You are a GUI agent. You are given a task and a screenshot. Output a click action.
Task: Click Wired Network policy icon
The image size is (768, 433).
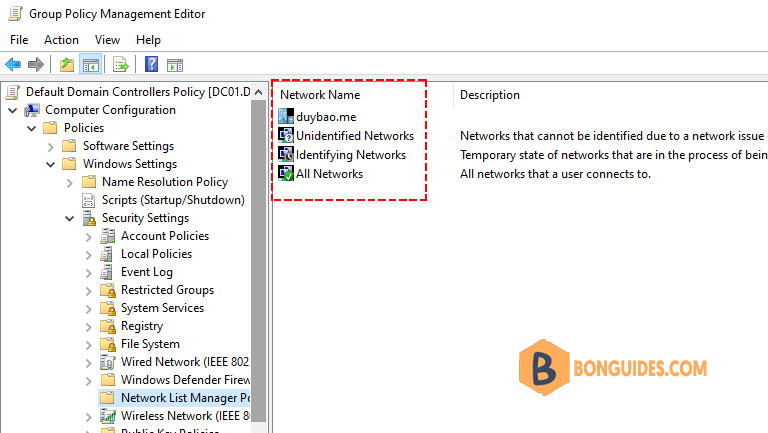point(108,362)
